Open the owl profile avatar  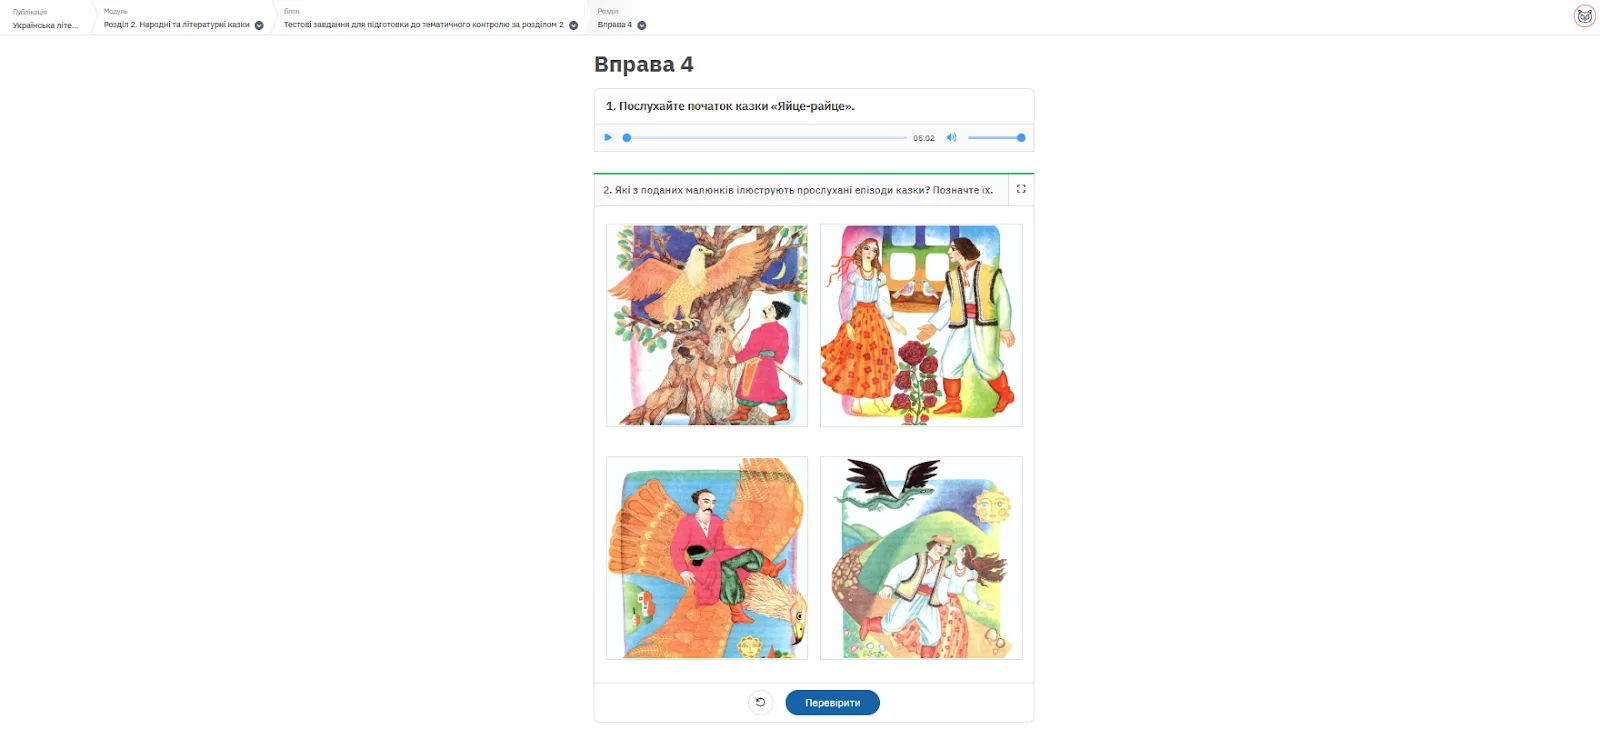pyautogui.click(x=1585, y=16)
